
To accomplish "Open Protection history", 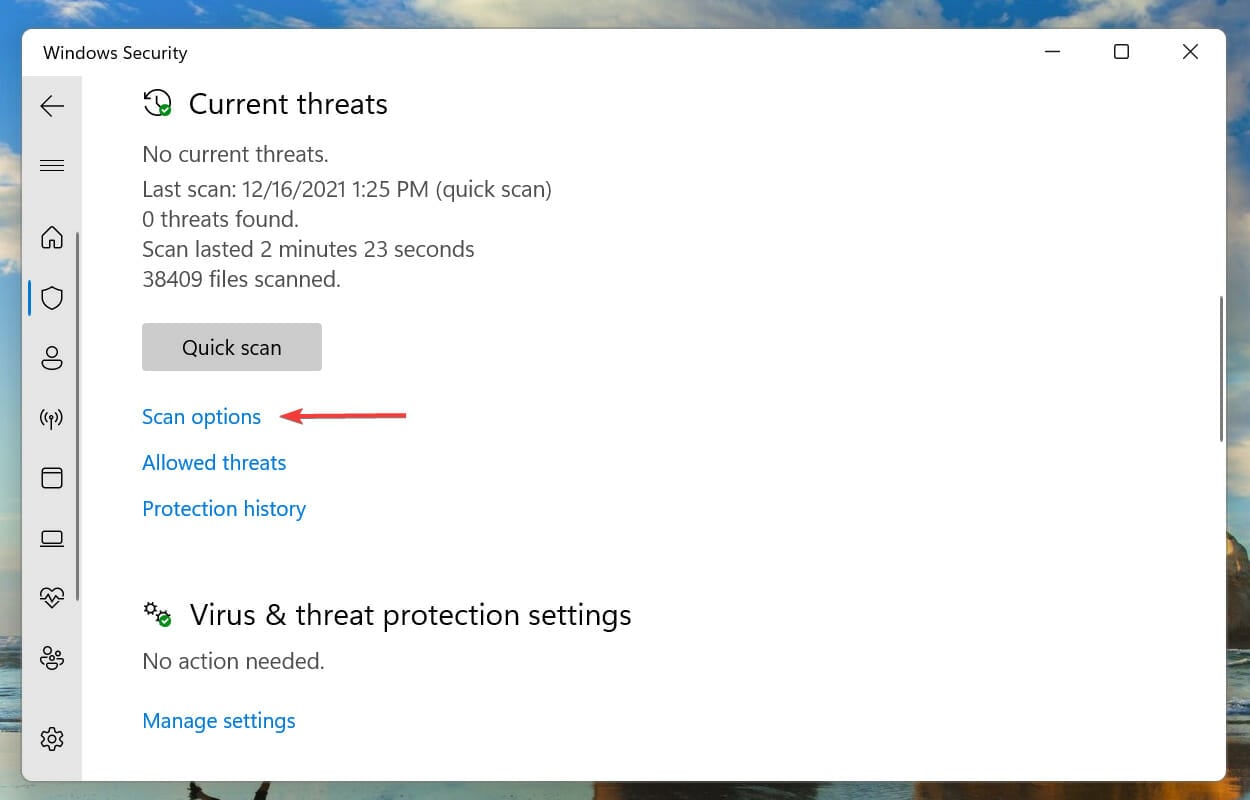I will tap(224, 508).
